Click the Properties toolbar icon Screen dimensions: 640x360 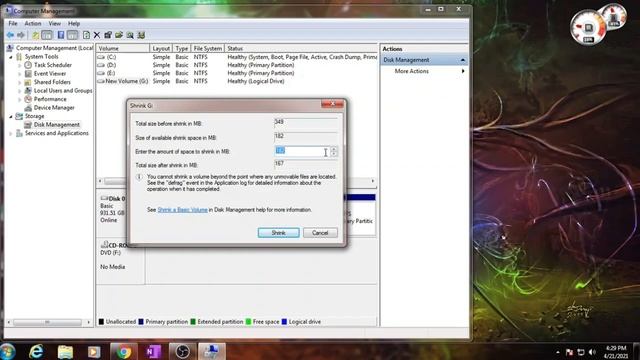(x=108, y=35)
